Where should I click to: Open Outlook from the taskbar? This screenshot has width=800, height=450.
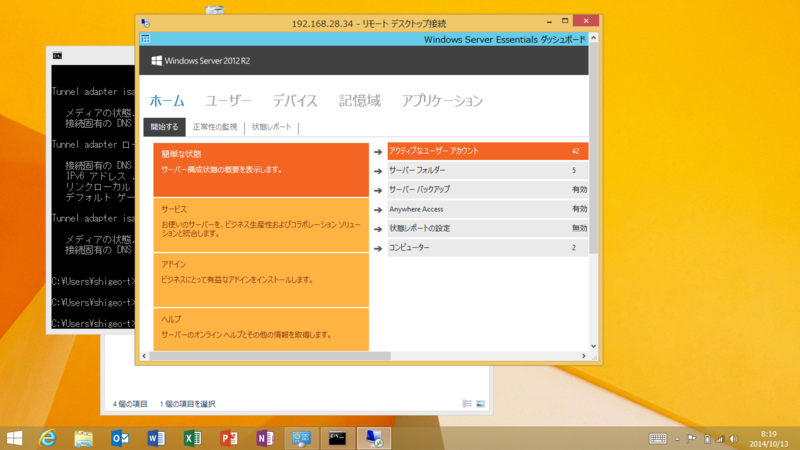pyautogui.click(x=120, y=438)
